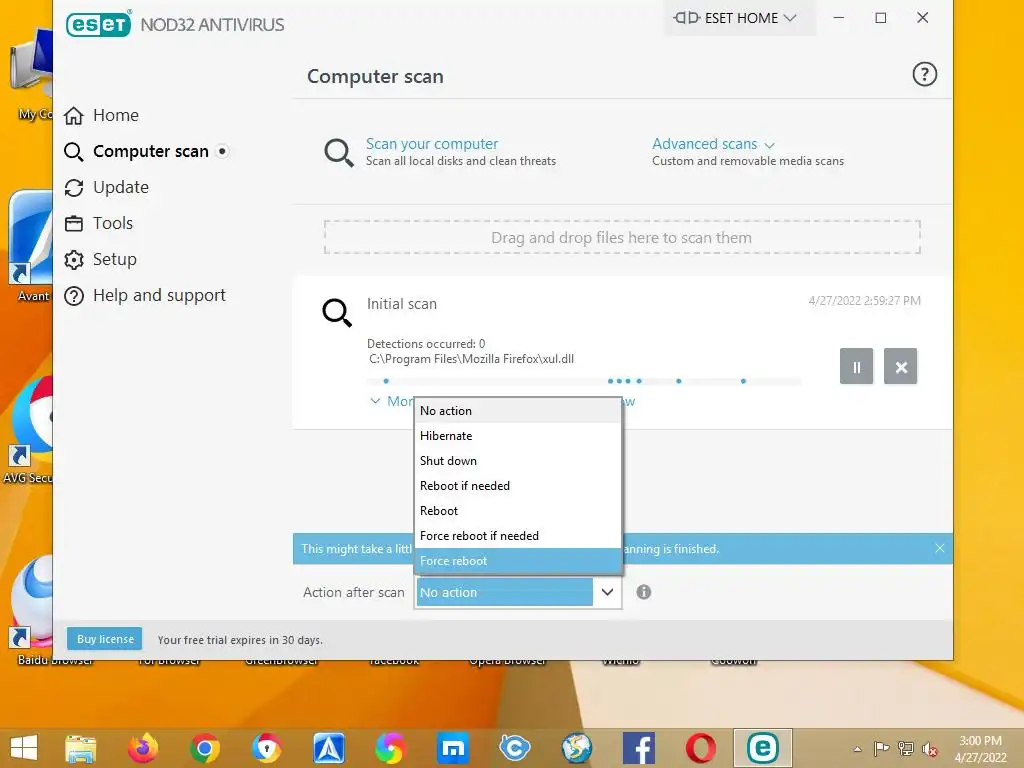The image size is (1024, 768).
Task: Cancel the Initial scan with the X button
Action: point(901,366)
